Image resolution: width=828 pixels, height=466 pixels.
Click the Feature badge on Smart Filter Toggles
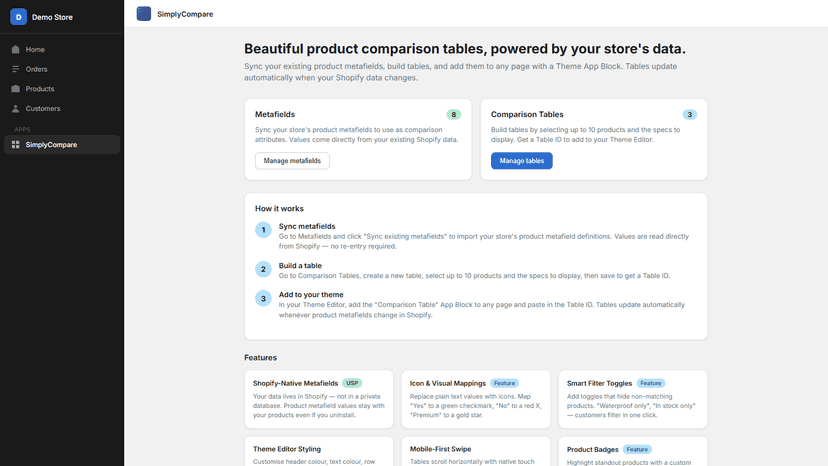coord(651,383)
